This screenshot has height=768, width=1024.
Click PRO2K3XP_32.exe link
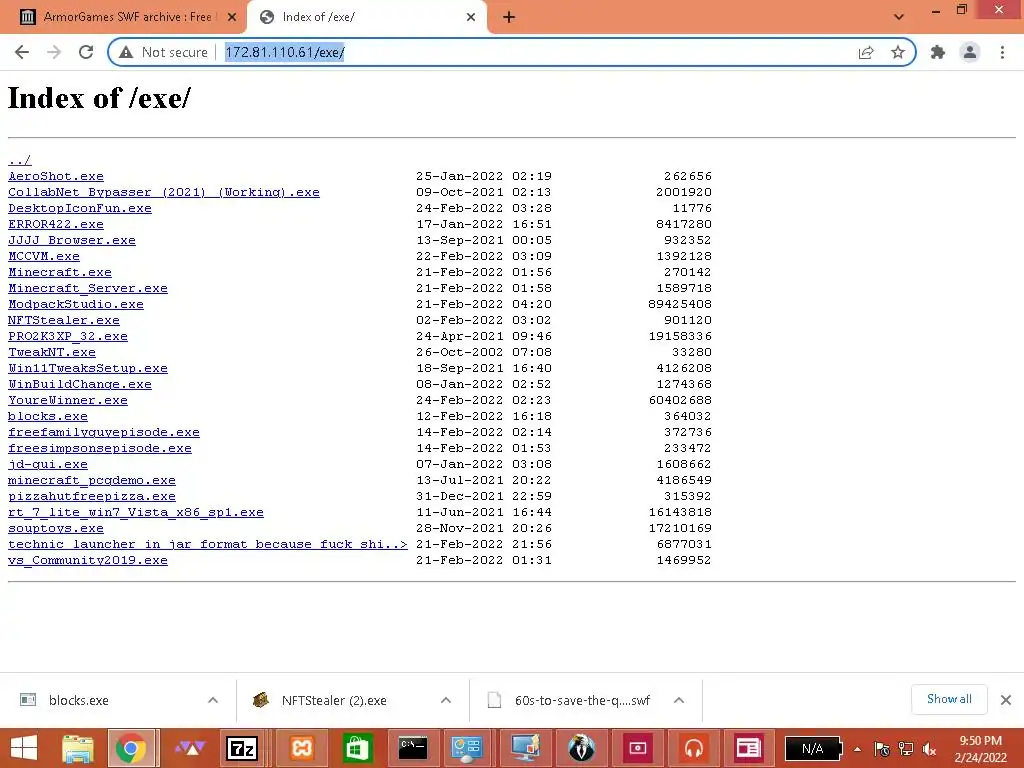click(68, 336)
